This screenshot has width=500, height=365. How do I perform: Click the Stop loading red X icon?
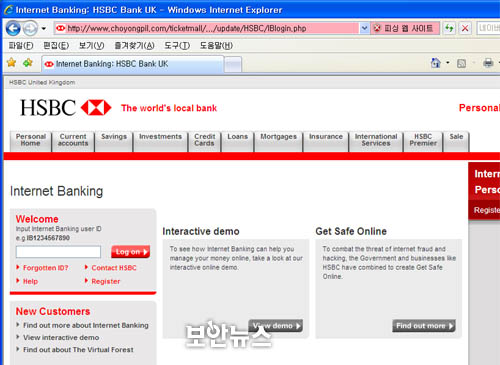[465, 28]
